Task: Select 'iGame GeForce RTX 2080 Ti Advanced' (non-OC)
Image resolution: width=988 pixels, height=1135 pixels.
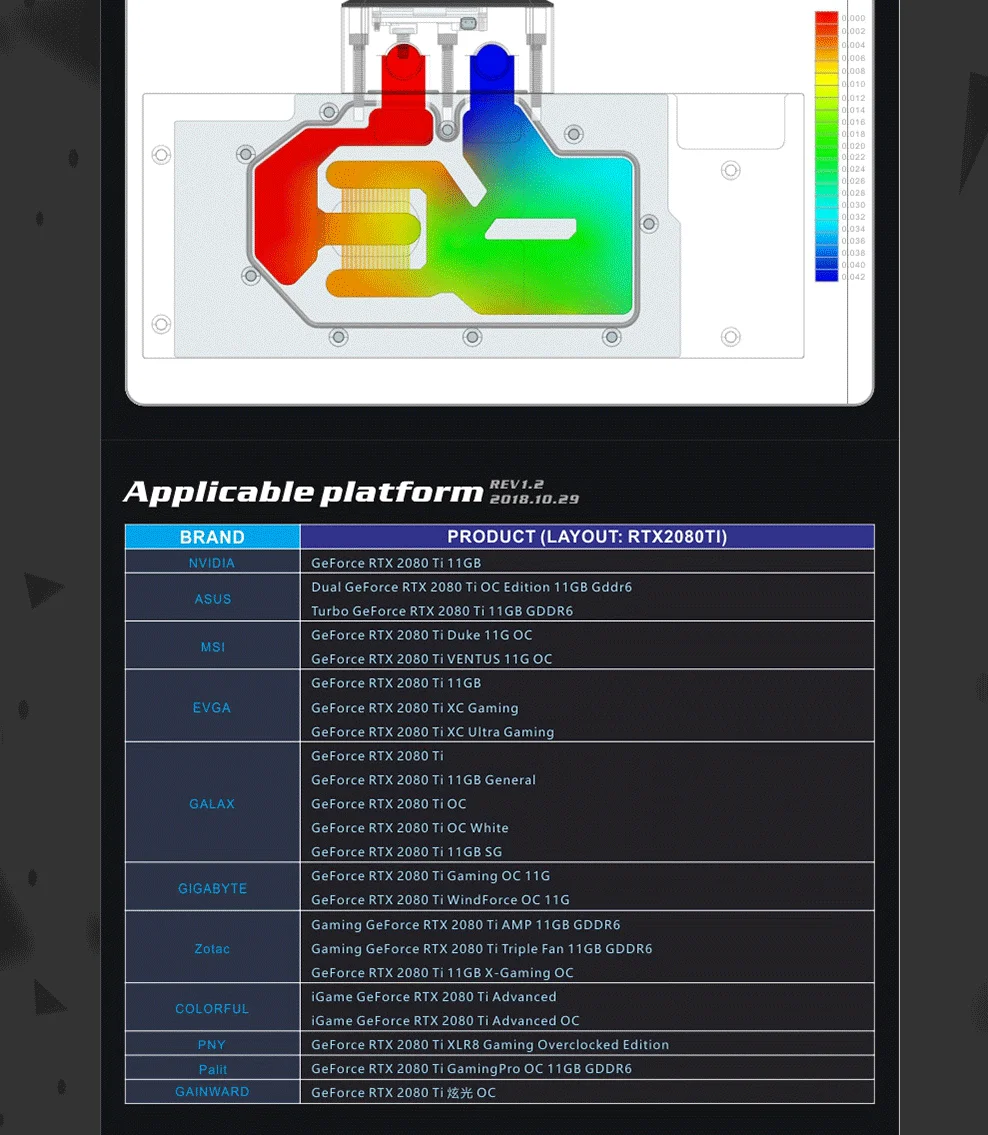Action: (x=434, y=997)
